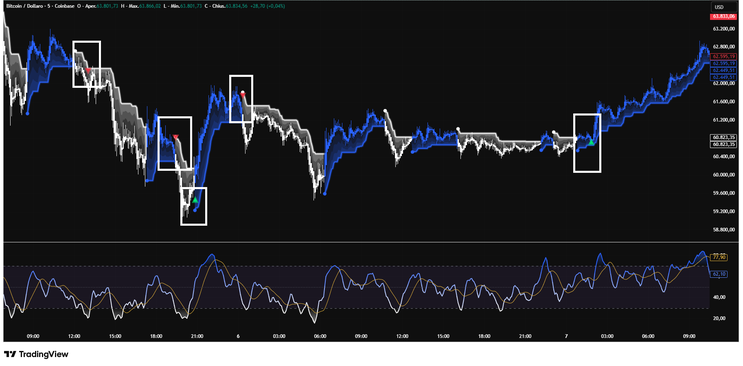The width and height of the screenshot is (743, 366).
Task: Click the day 7 marker on time axis
Action: 567,336
